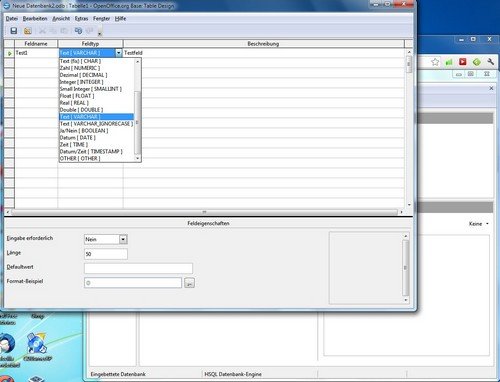This screenshot has height=382, width=500.
Task: Open the wrench settings menu in browser
Action: [x=490, y=62]
